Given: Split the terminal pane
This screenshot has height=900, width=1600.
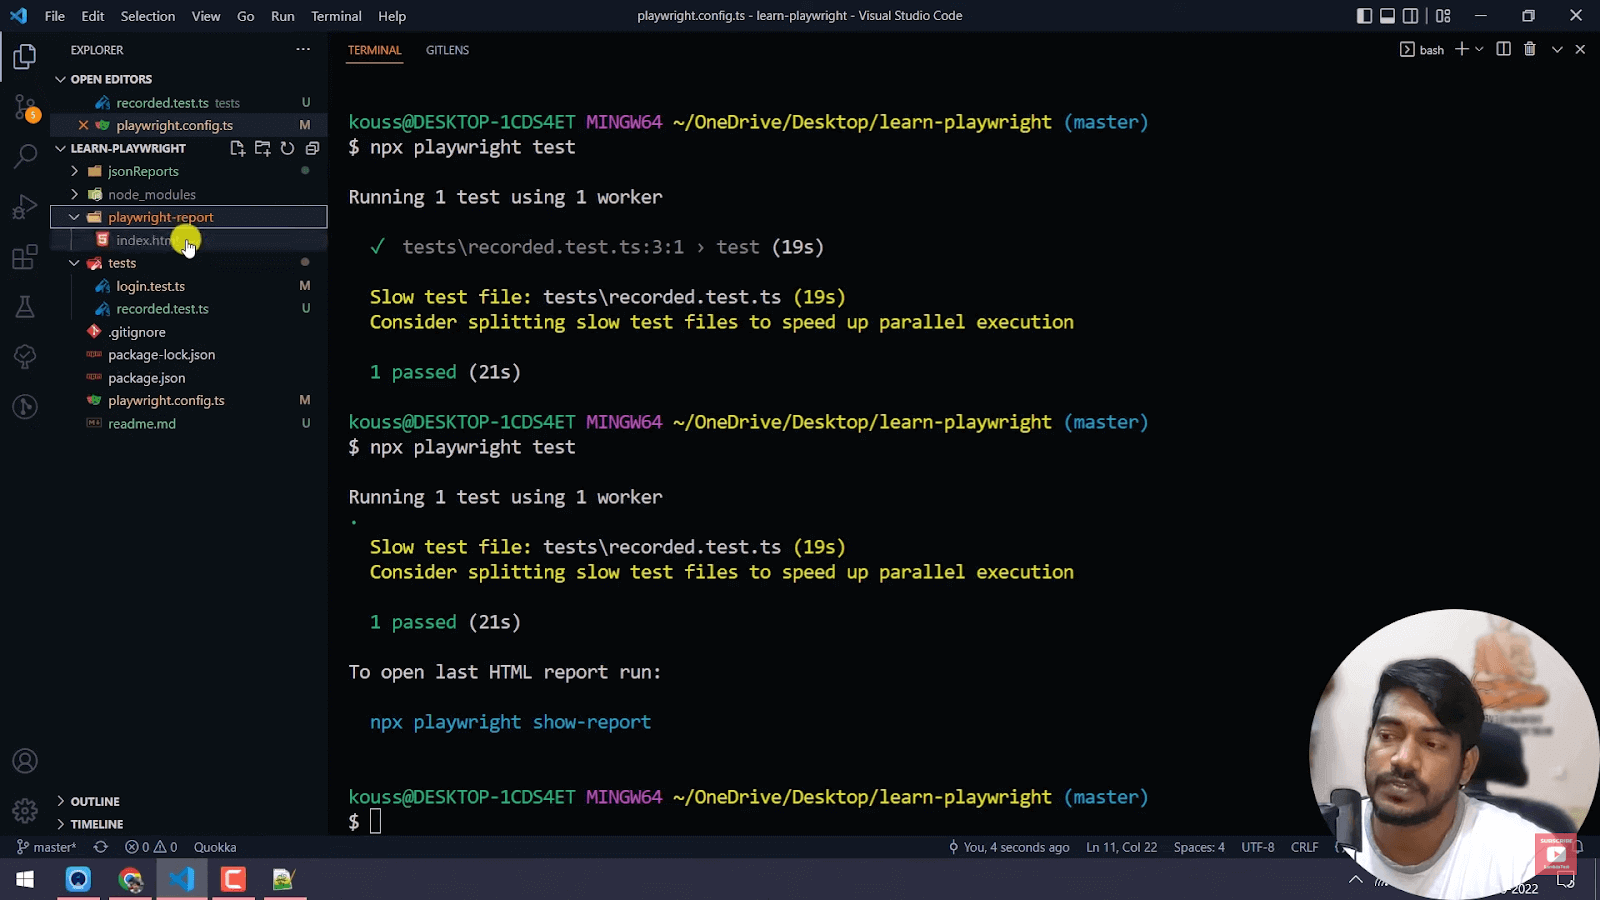Looking at the screenshot, I should [x=1503, y=49].
